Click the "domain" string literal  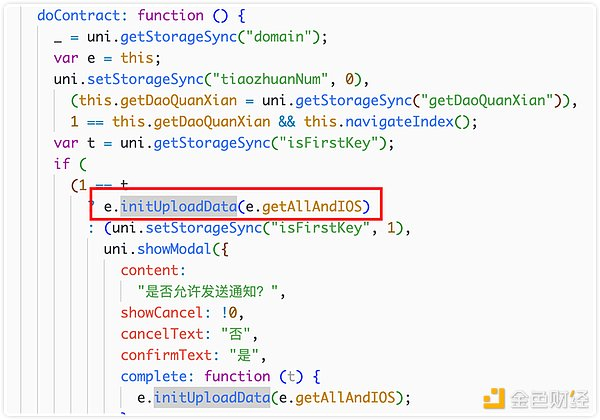[x=279, y=37]
